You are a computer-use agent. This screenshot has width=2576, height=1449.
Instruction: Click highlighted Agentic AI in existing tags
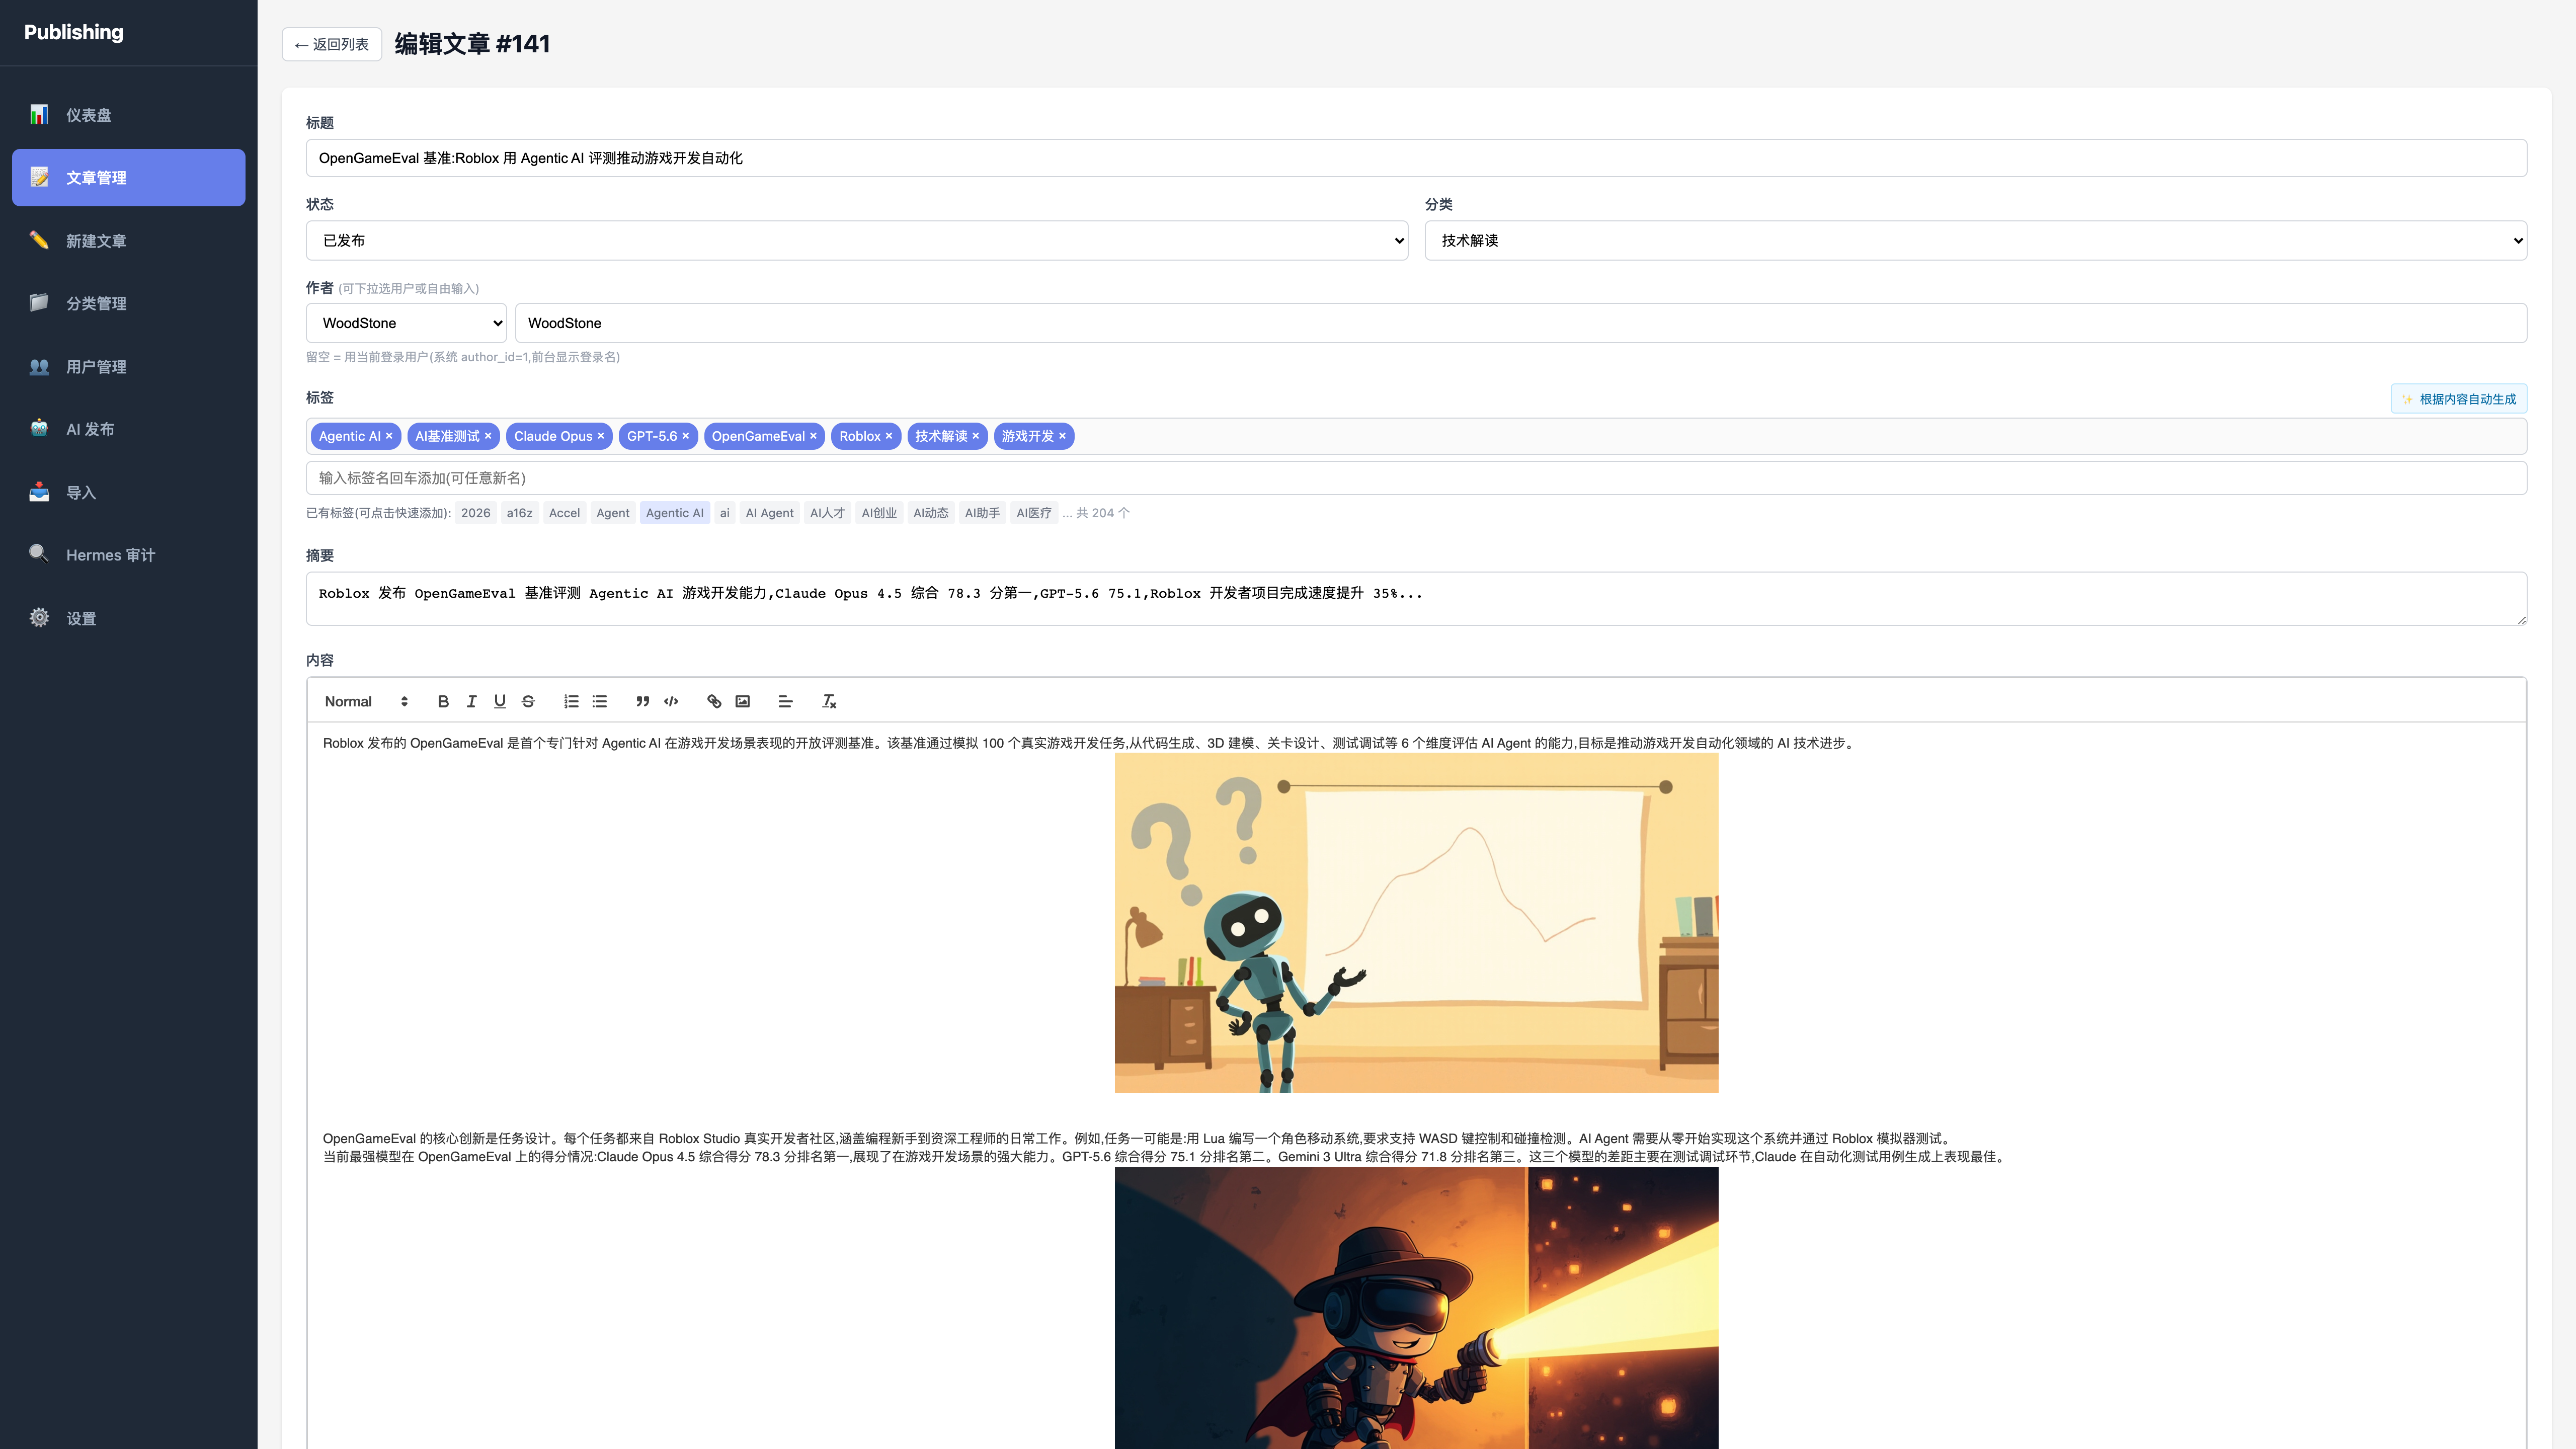(x=675, y=513)
